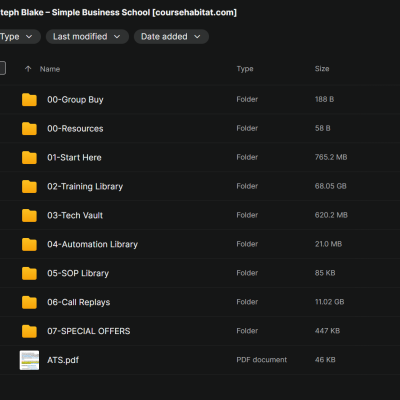The height and width of the screenshot is (400, 400).
Task: Click the 03-Tech Vault folder icon
Action: click(x=29, y=216)
